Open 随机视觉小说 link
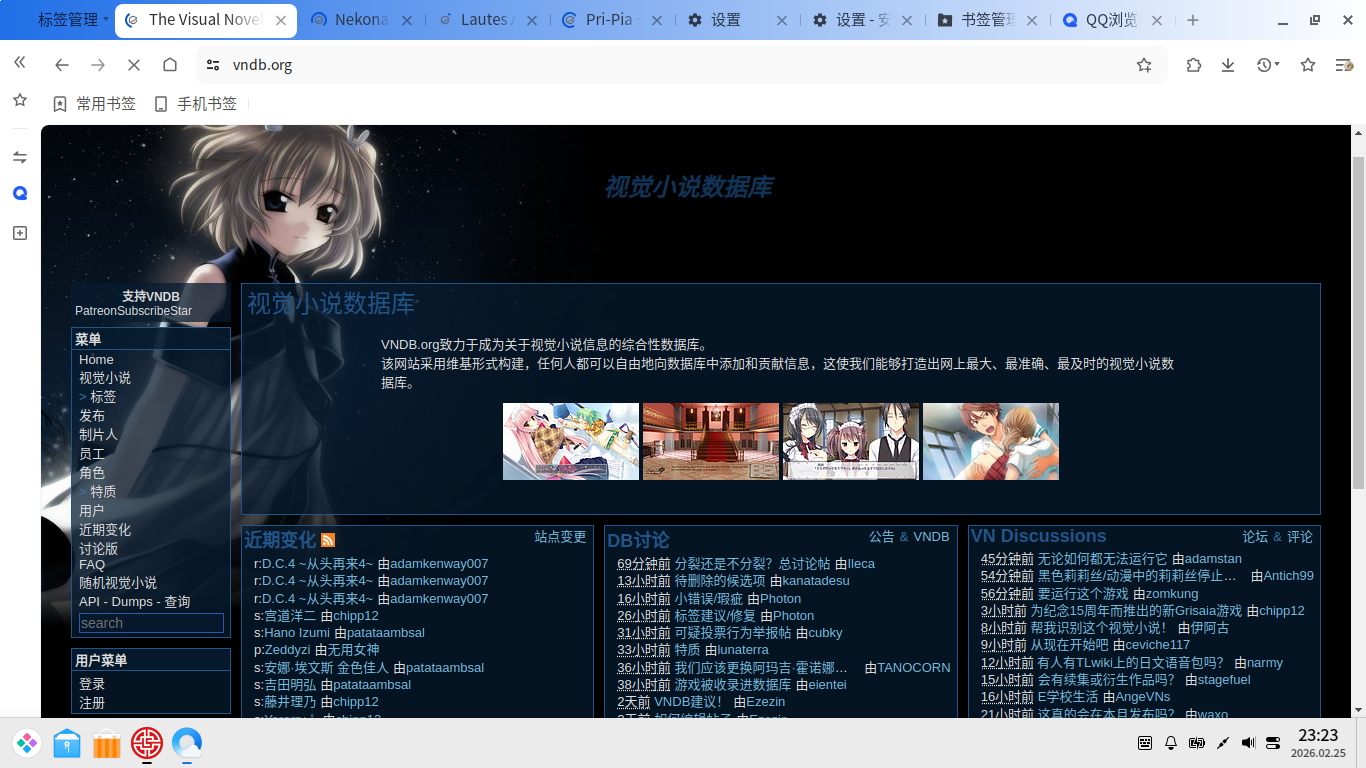1366x768 pixels. pyautogui.click(x=118, y=583)
